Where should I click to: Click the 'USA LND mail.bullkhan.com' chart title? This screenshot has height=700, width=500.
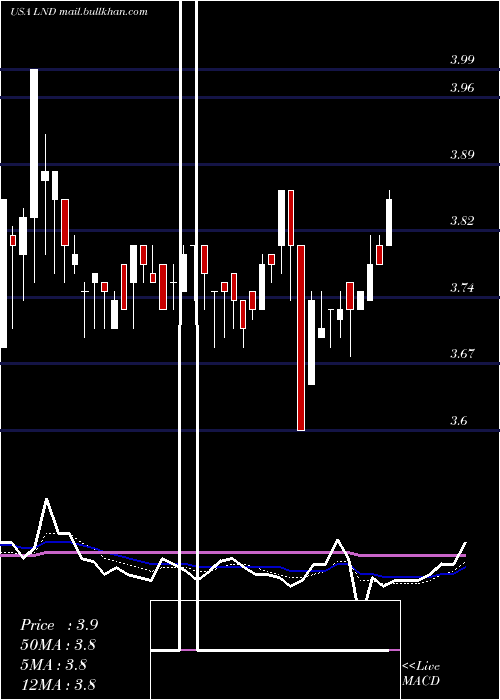(79, 12)
